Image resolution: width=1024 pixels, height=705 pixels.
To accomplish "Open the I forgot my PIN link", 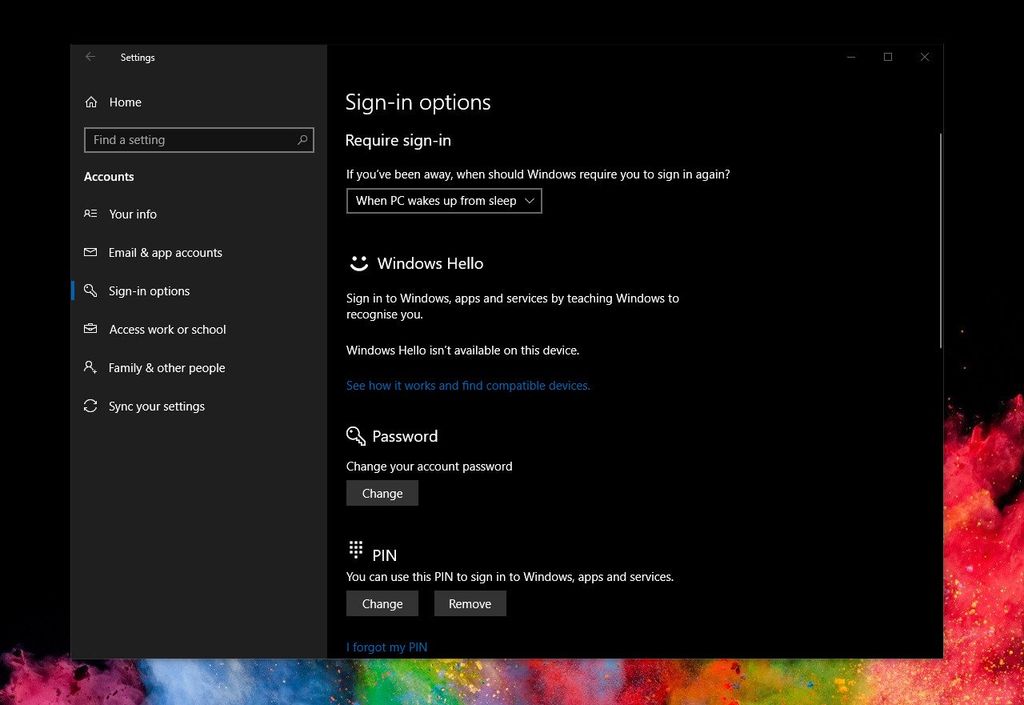I will click(x=387, y=647).
